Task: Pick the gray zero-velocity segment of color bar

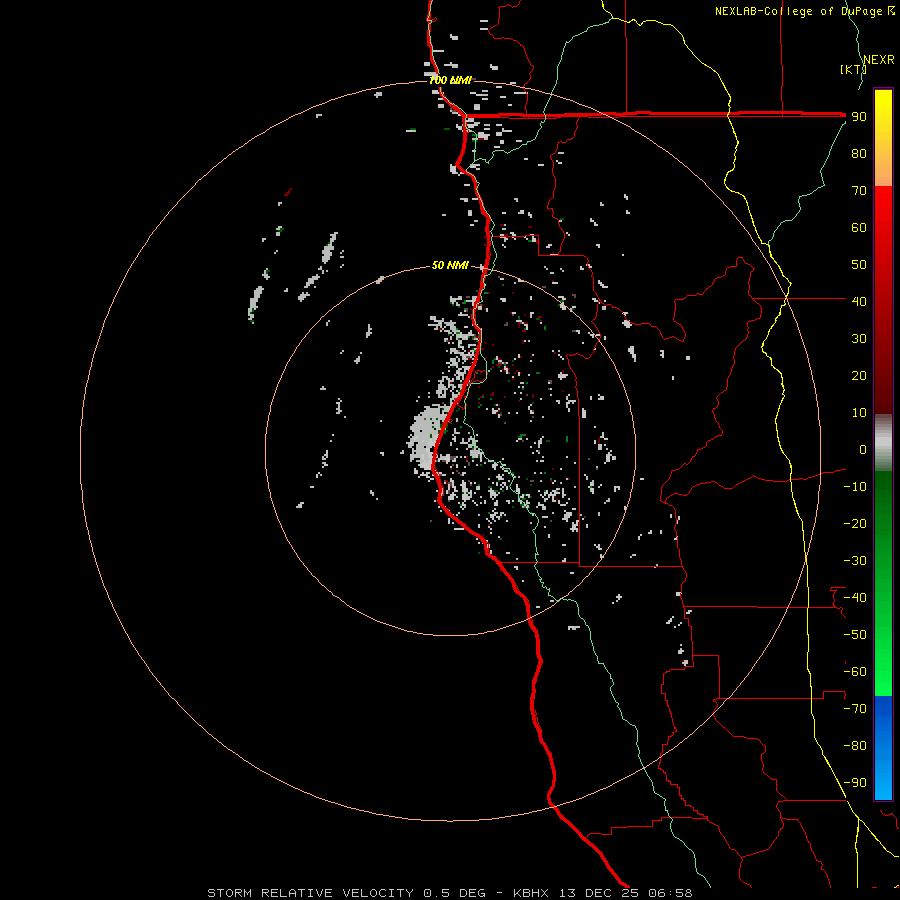Action: click(x=883, y=443)
